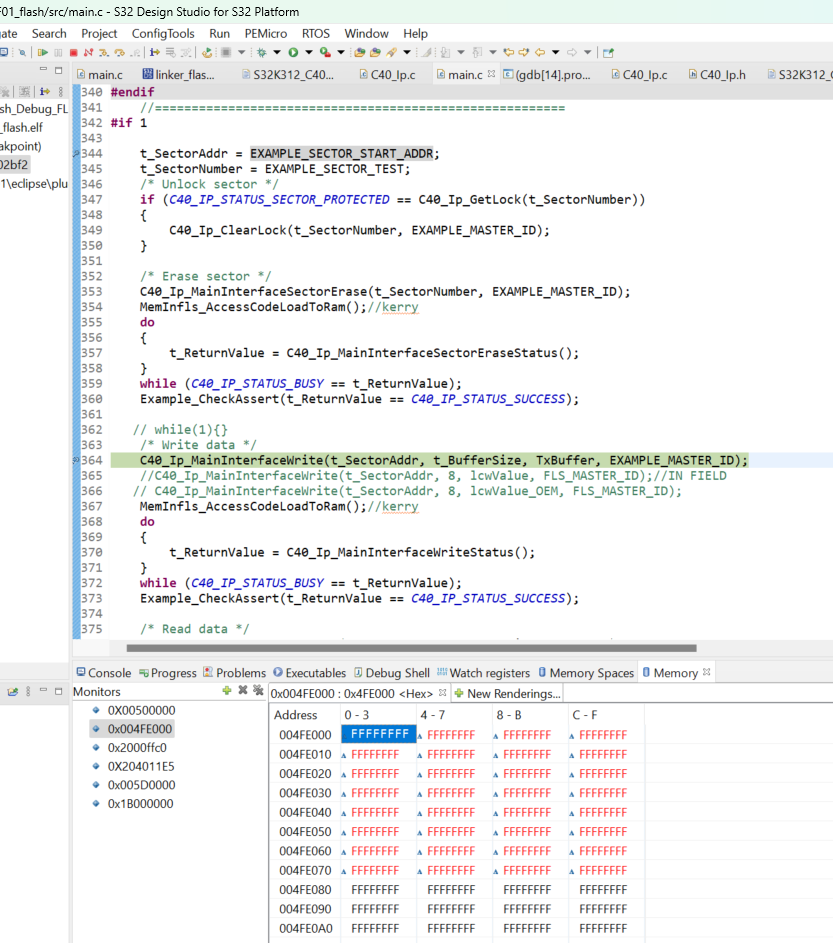Open the ConfigTools menu
This screenshot has width=833, height=943.
(163, 34)
